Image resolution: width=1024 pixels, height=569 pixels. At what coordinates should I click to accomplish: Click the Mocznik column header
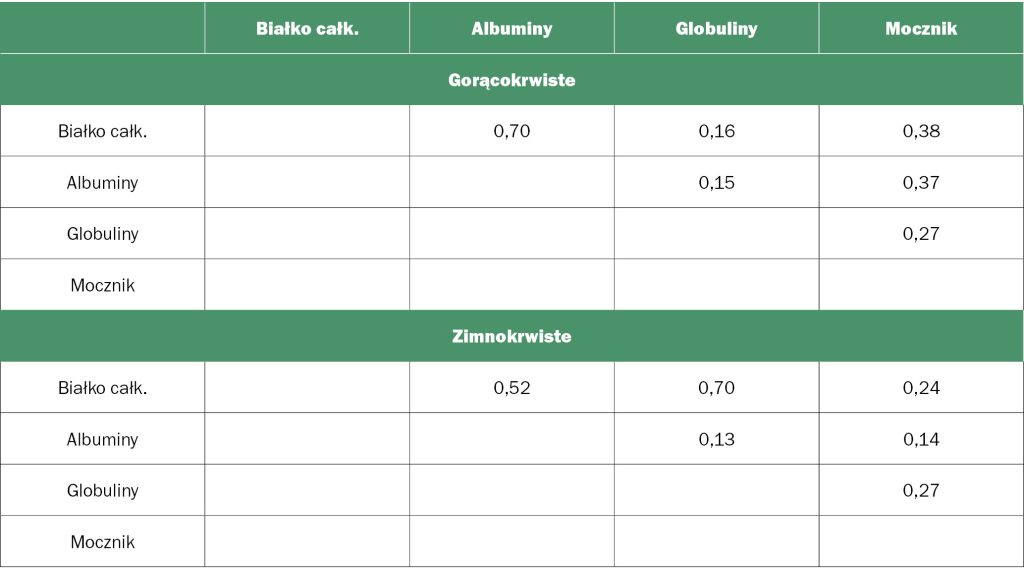[x=921, y=28]
